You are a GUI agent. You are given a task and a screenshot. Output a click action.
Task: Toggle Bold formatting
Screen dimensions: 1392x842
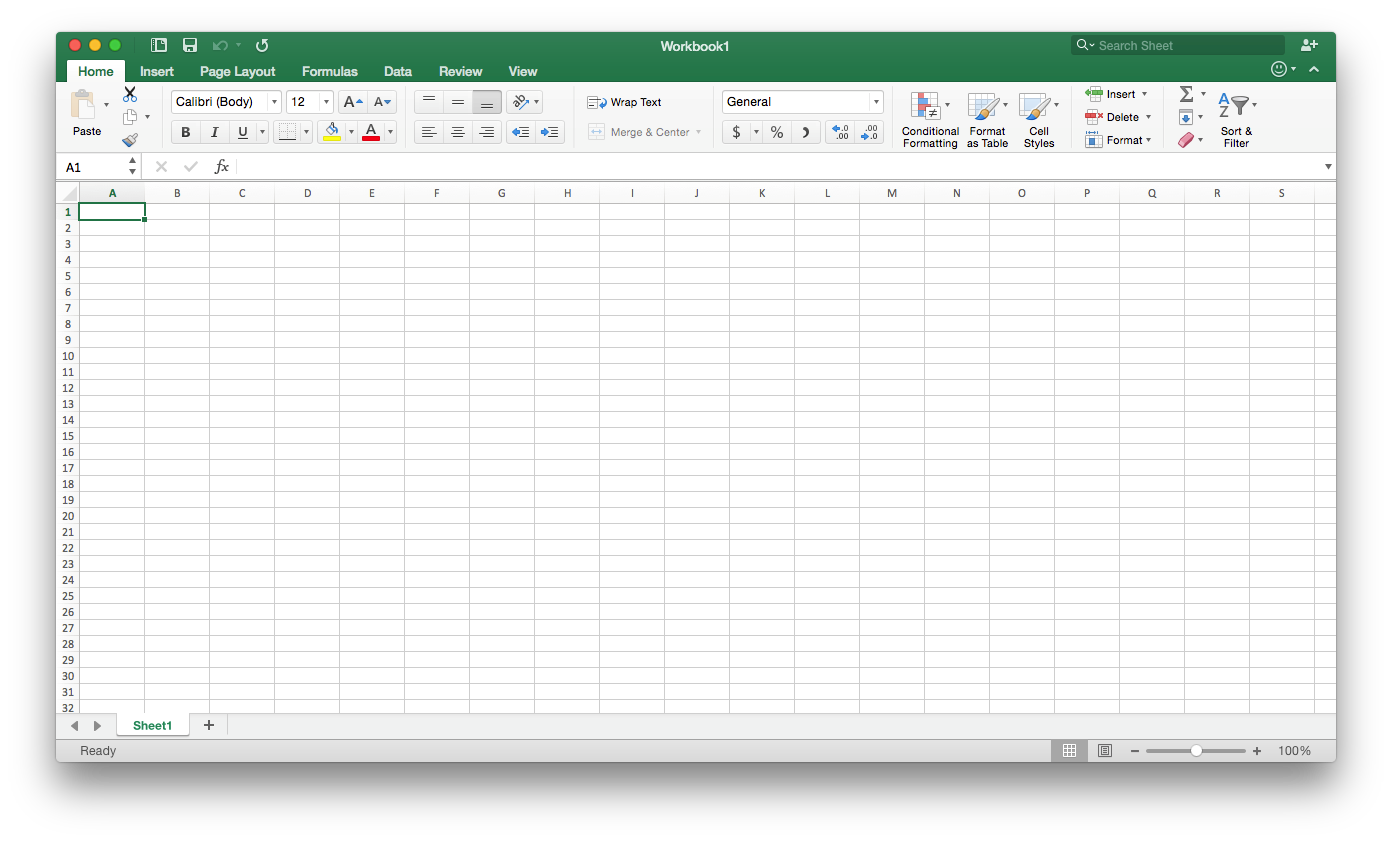coord(186,132)
